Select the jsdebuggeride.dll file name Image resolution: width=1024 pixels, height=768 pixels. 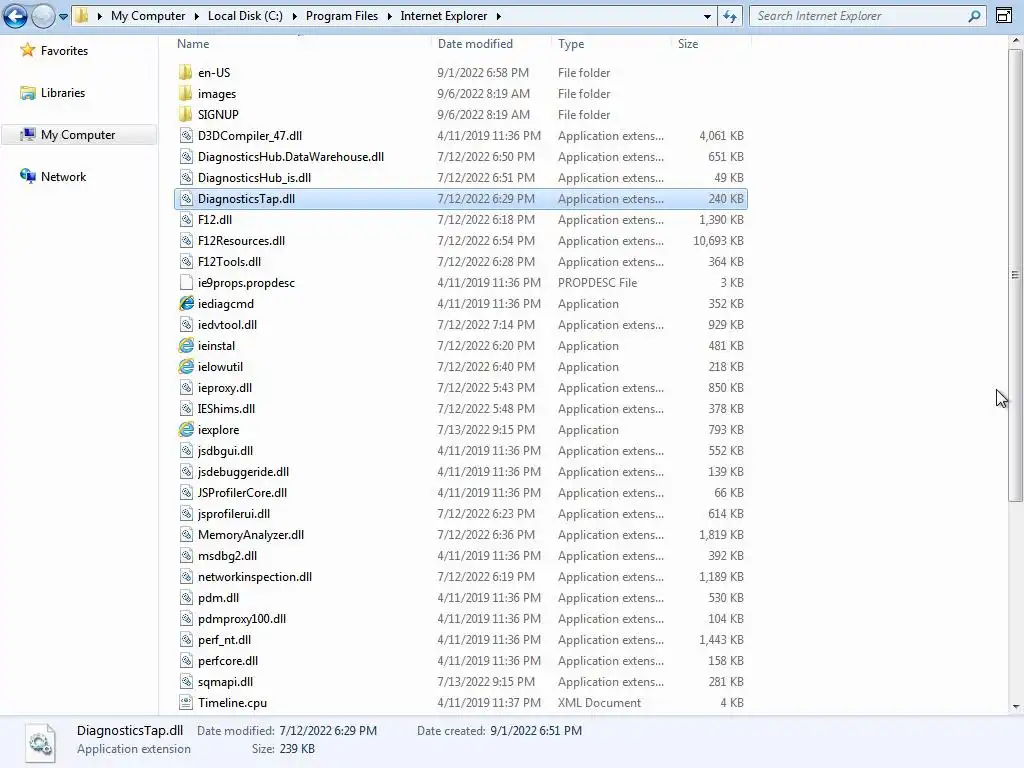(243, 472)
